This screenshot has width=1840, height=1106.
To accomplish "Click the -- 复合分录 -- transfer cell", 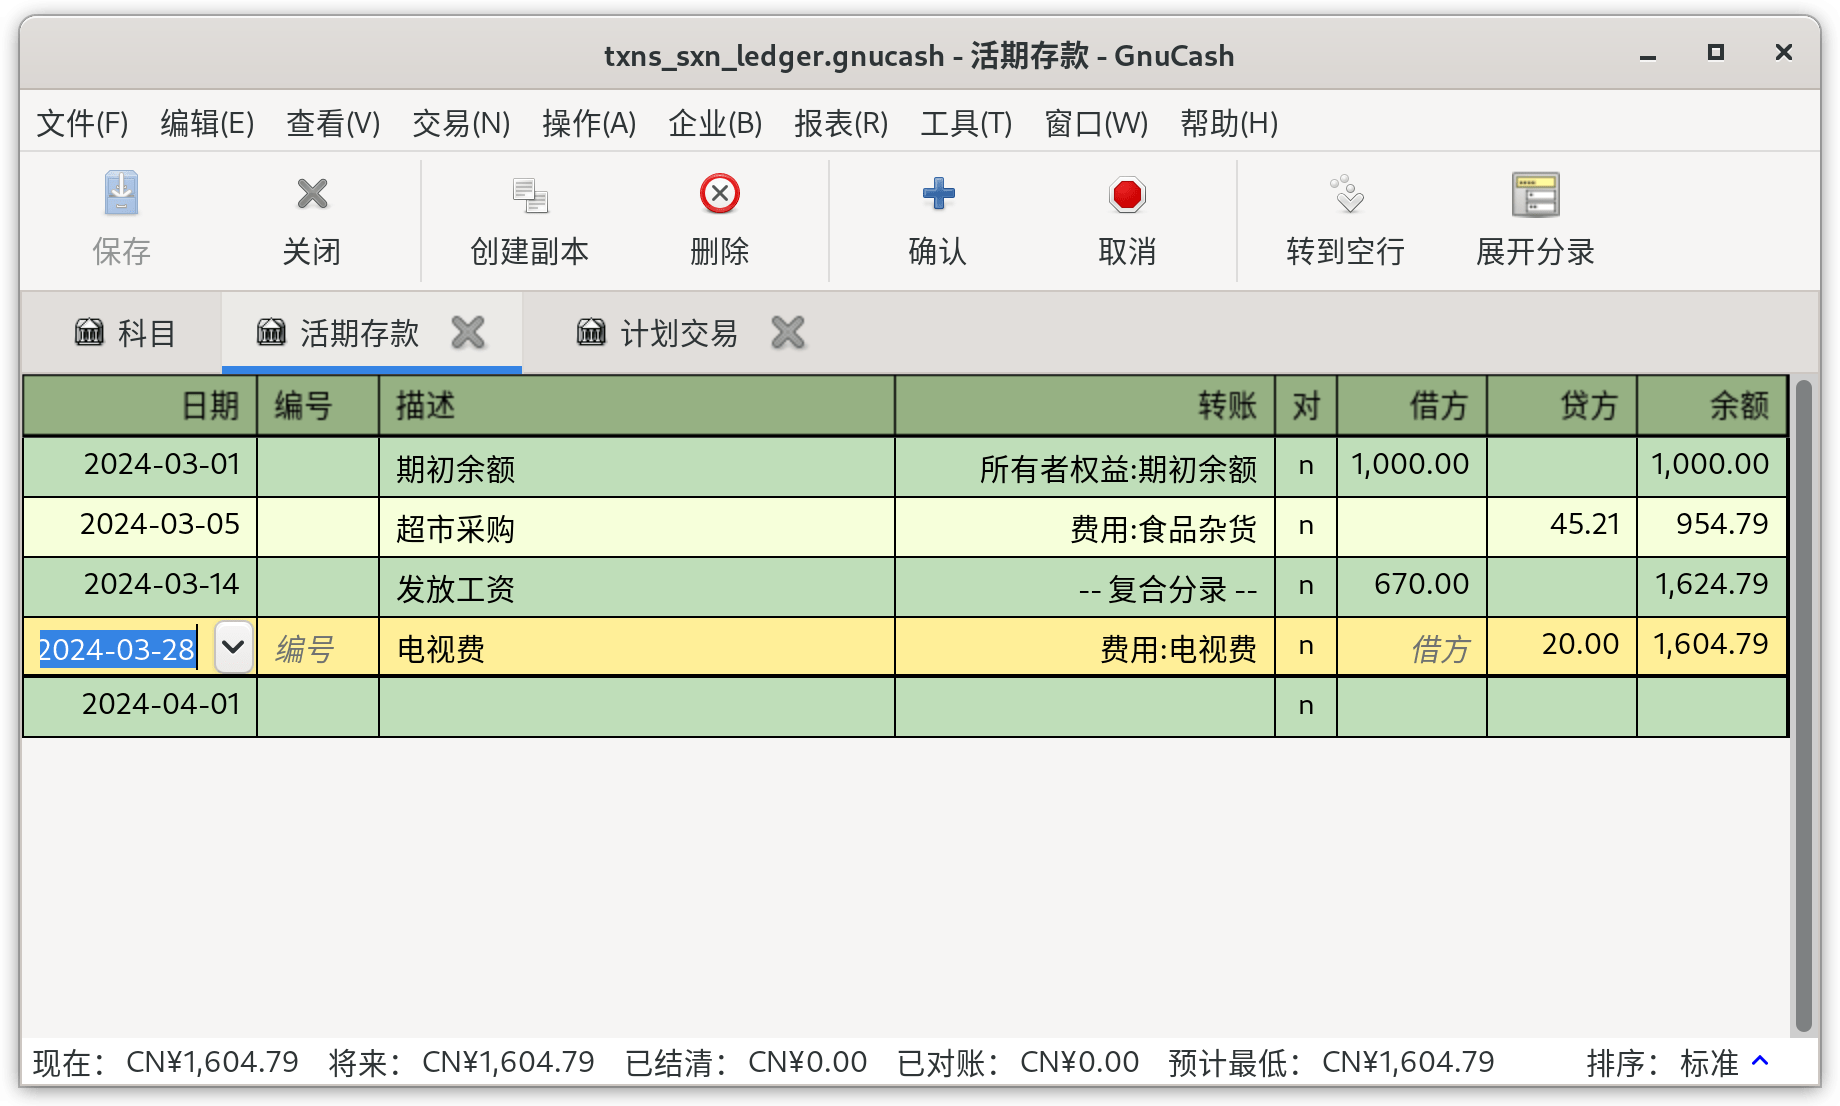I will [x=1085, y=587].
